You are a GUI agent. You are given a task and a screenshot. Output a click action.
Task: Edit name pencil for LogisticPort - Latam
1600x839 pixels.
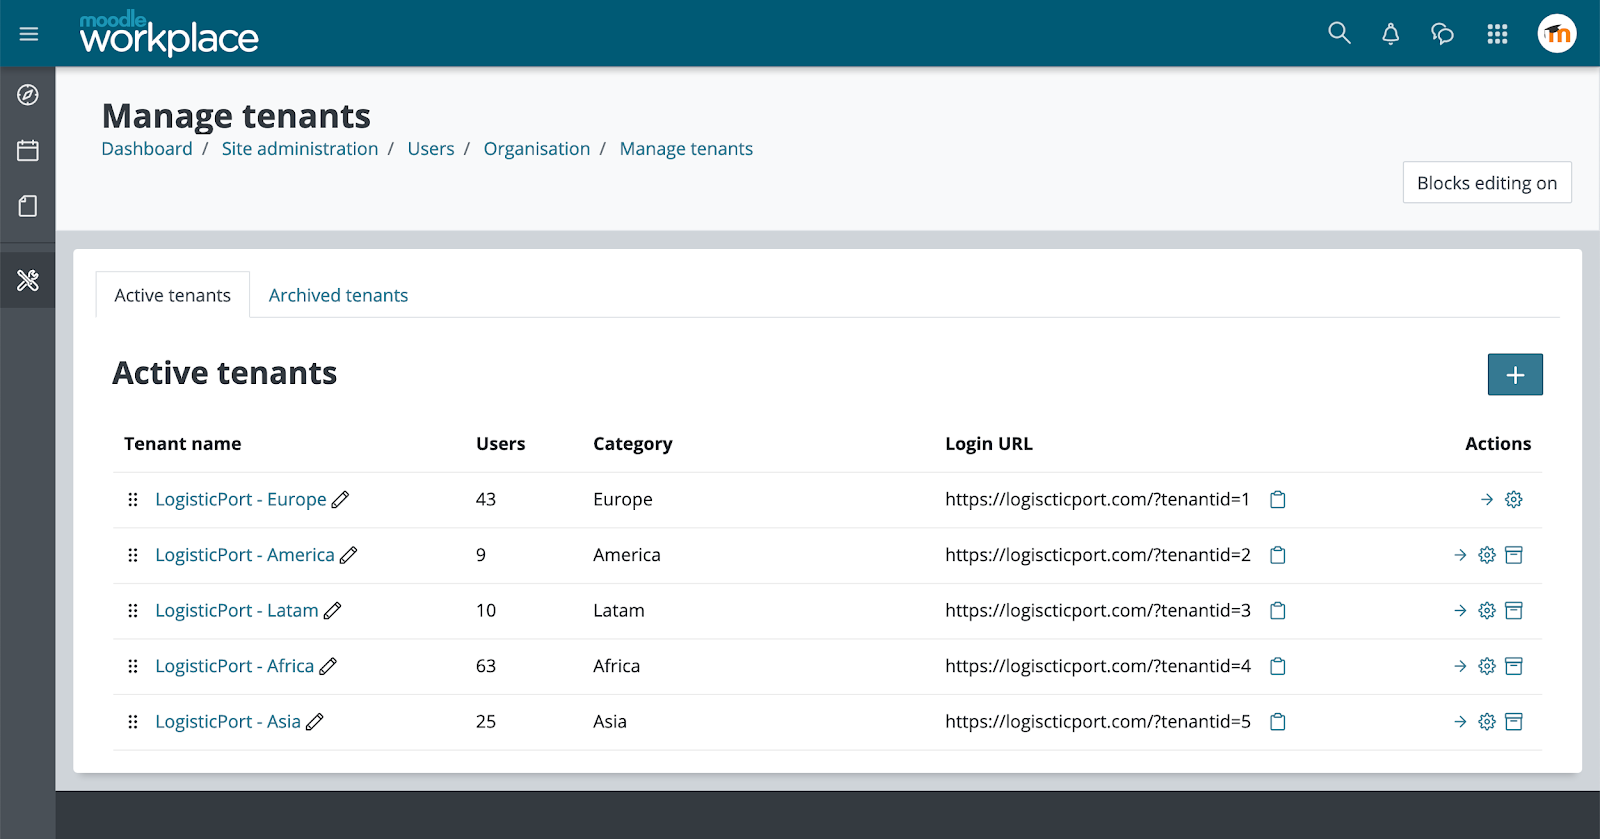(332, 610)
